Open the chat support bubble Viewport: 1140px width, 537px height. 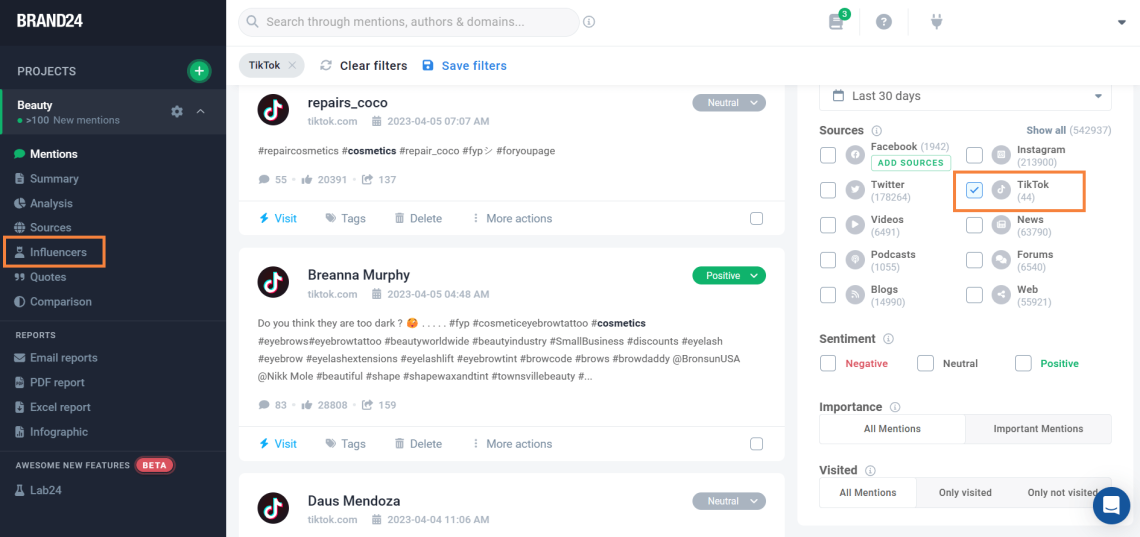click(x=1111, y=505)
